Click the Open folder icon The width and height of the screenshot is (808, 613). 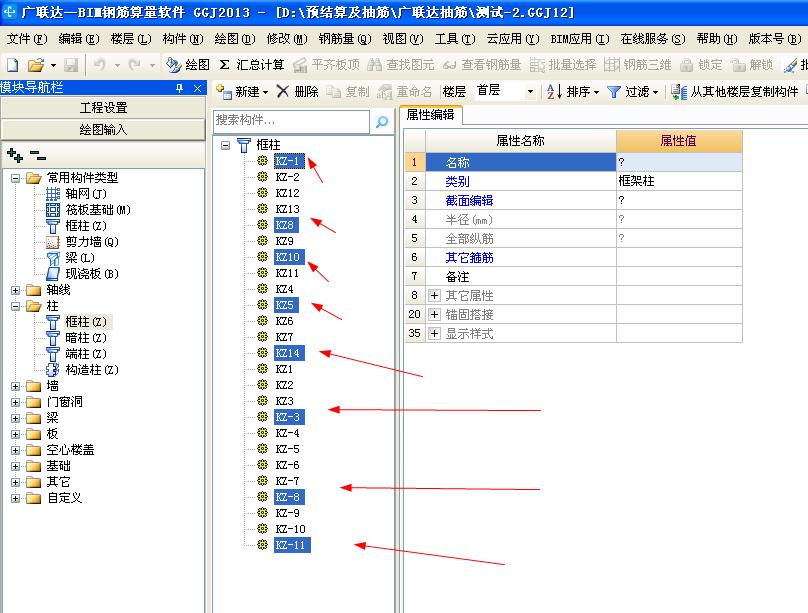coord(35,65)
